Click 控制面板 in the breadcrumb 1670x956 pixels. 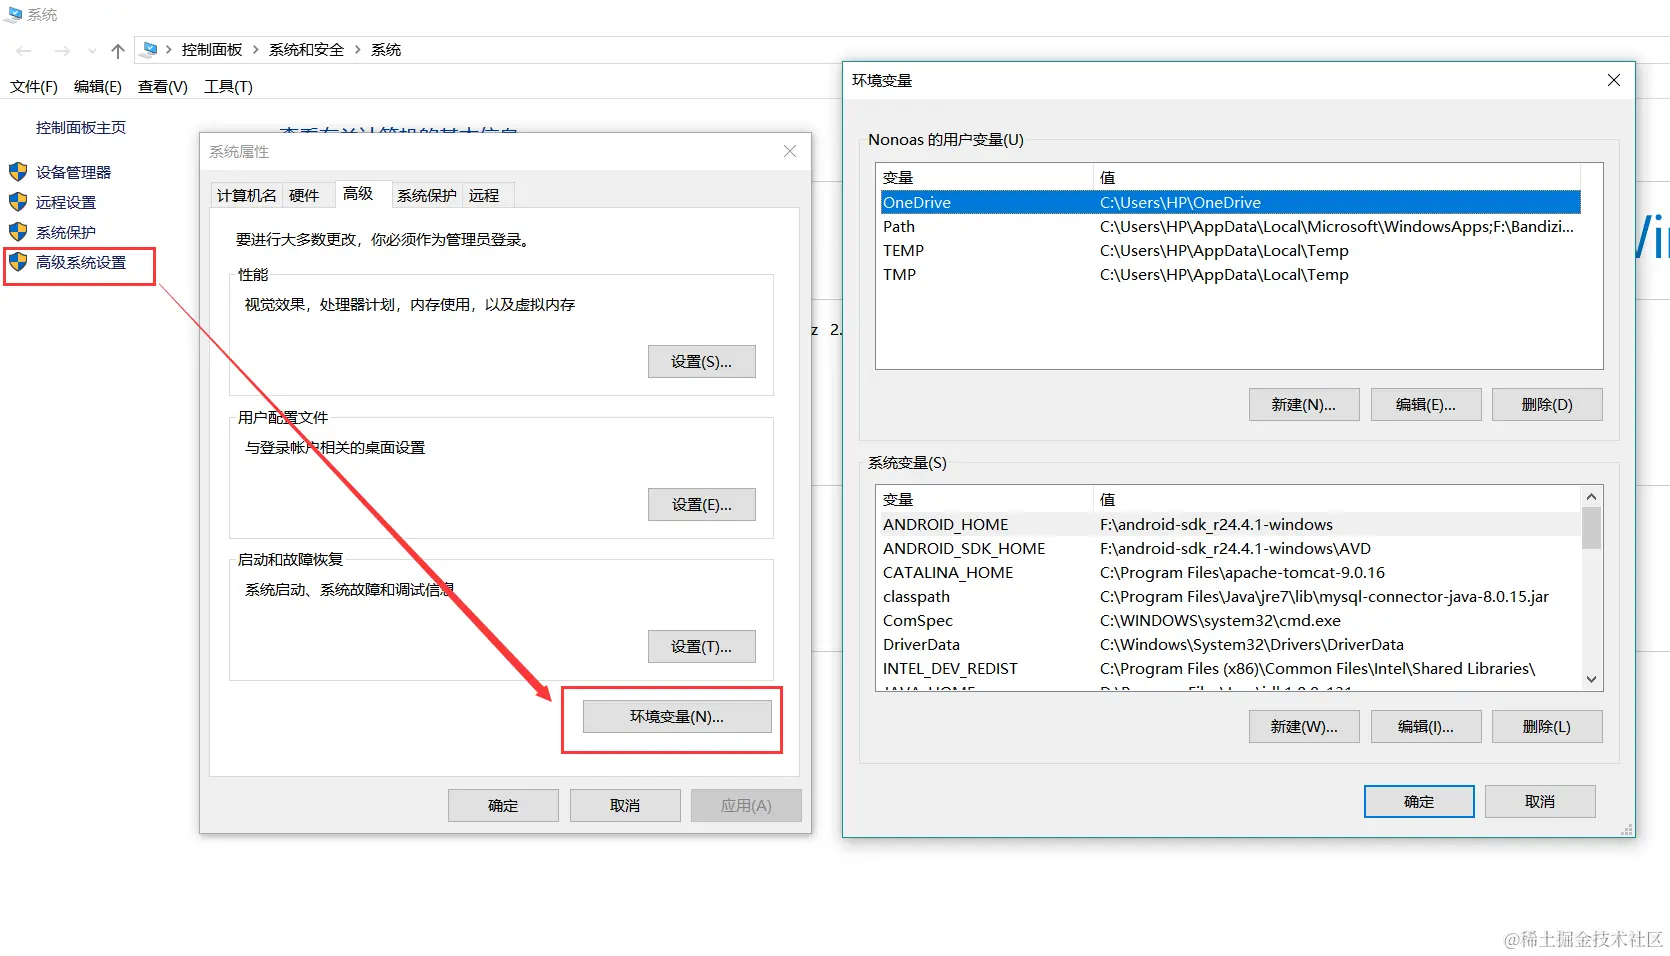pos(212,49)
